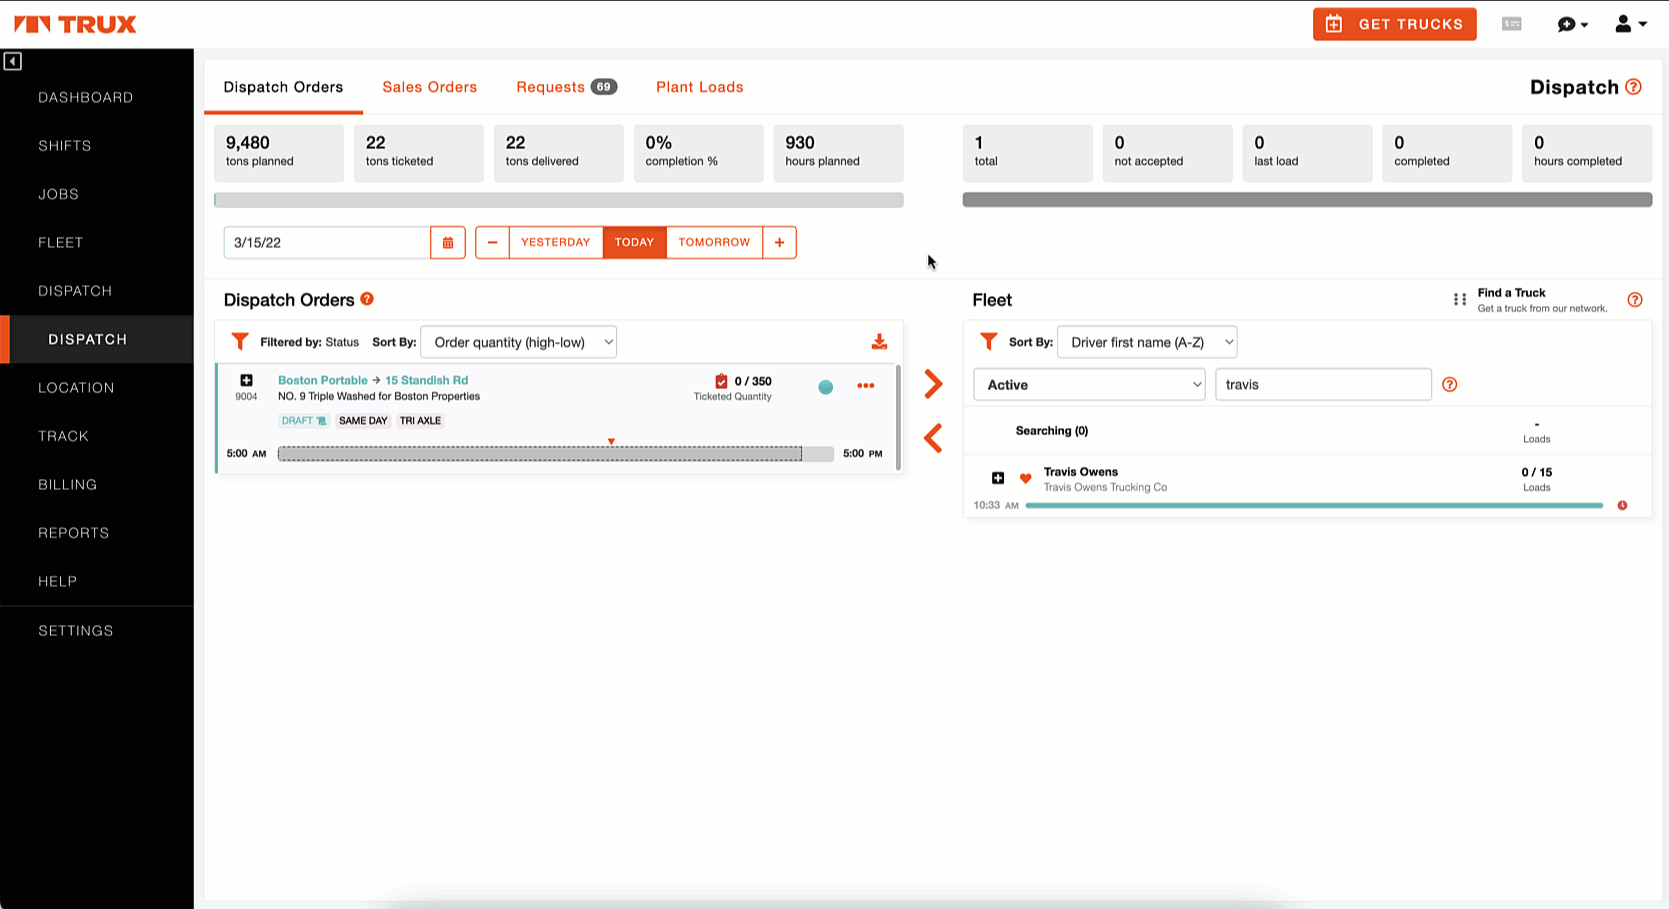This screenshot has width=1669, height=909.
Task: Click Fleet section help question icon
Action: point(1635,300)
